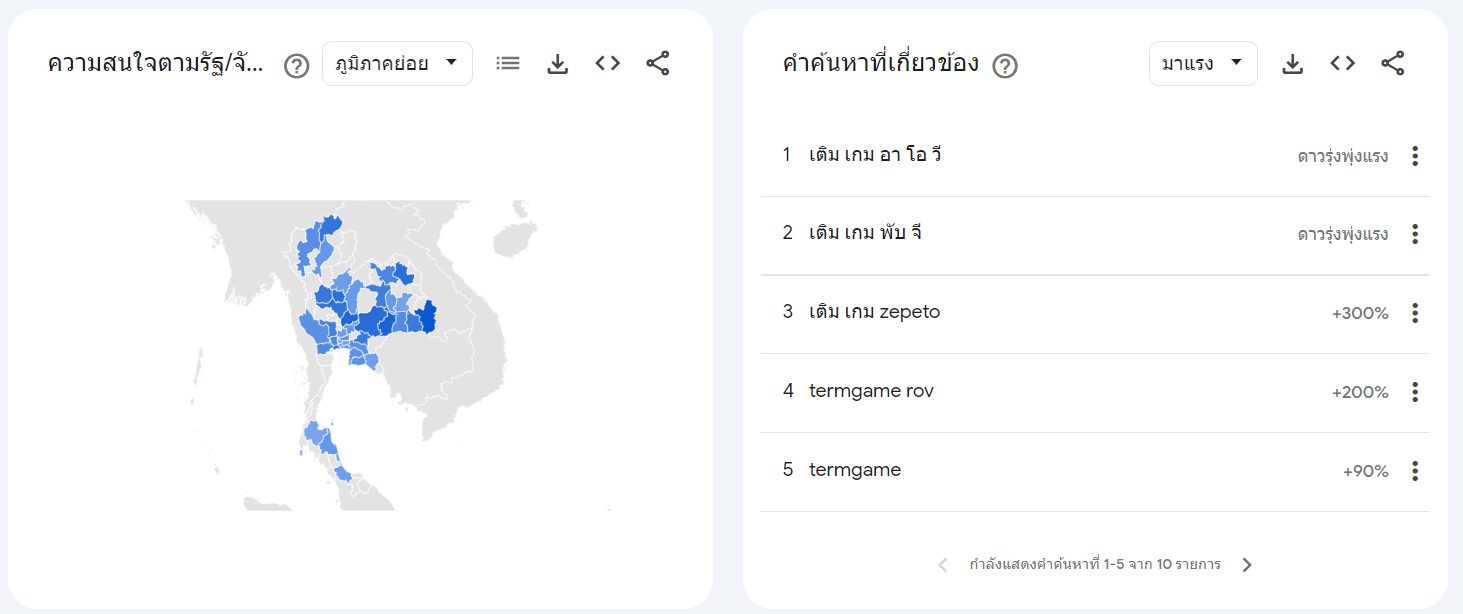Open help tooltip for regional interest panel

point(296,63)
